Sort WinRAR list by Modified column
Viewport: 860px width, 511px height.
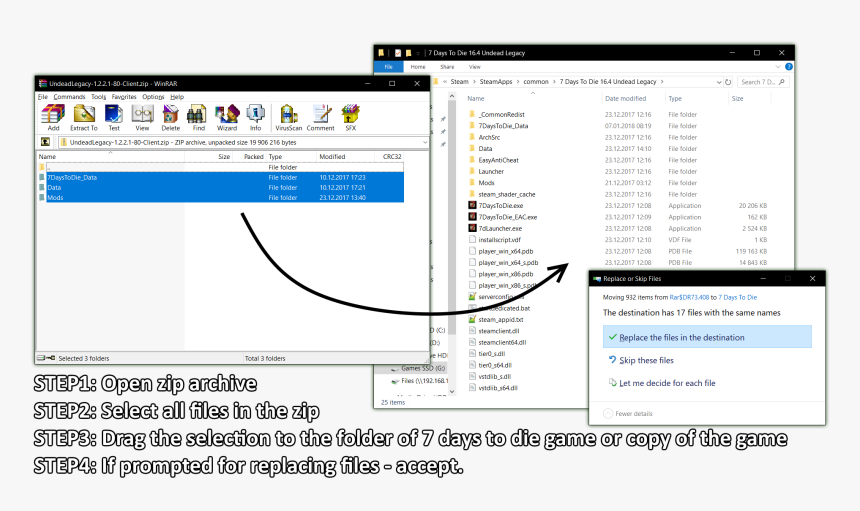coord(332,156)
